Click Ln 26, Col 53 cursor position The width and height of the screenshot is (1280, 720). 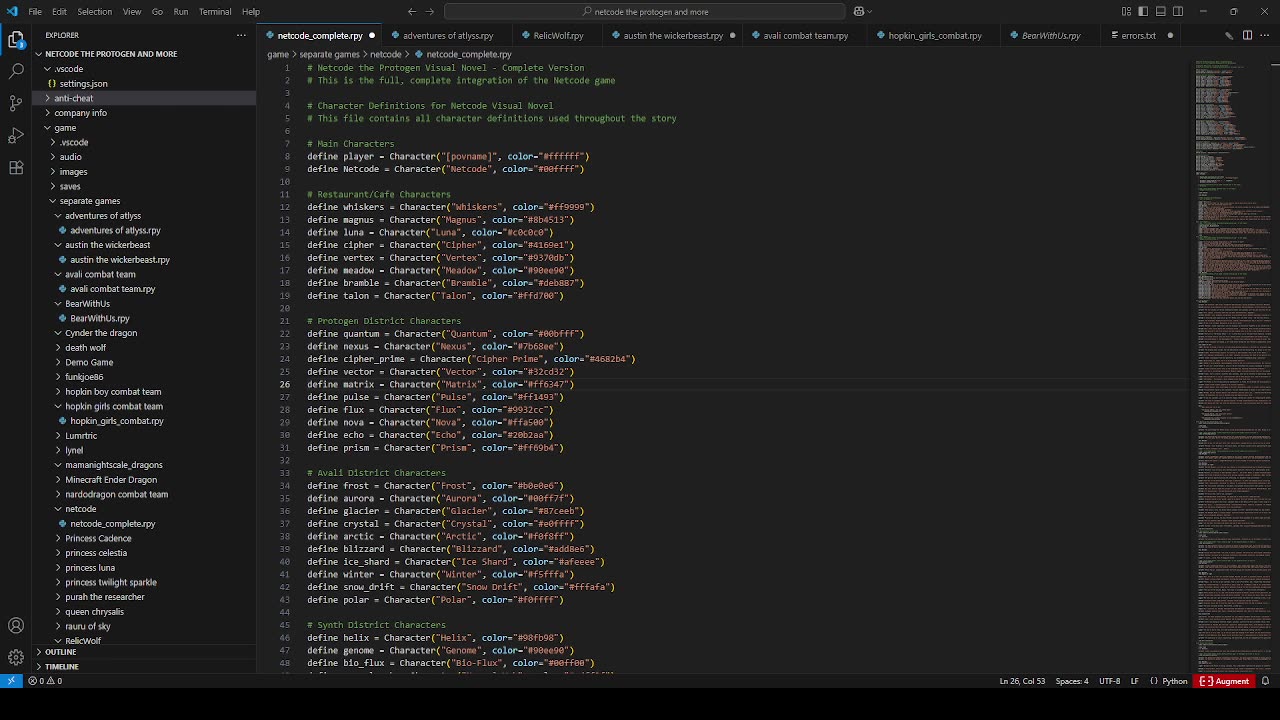(x=1022, y=681)
